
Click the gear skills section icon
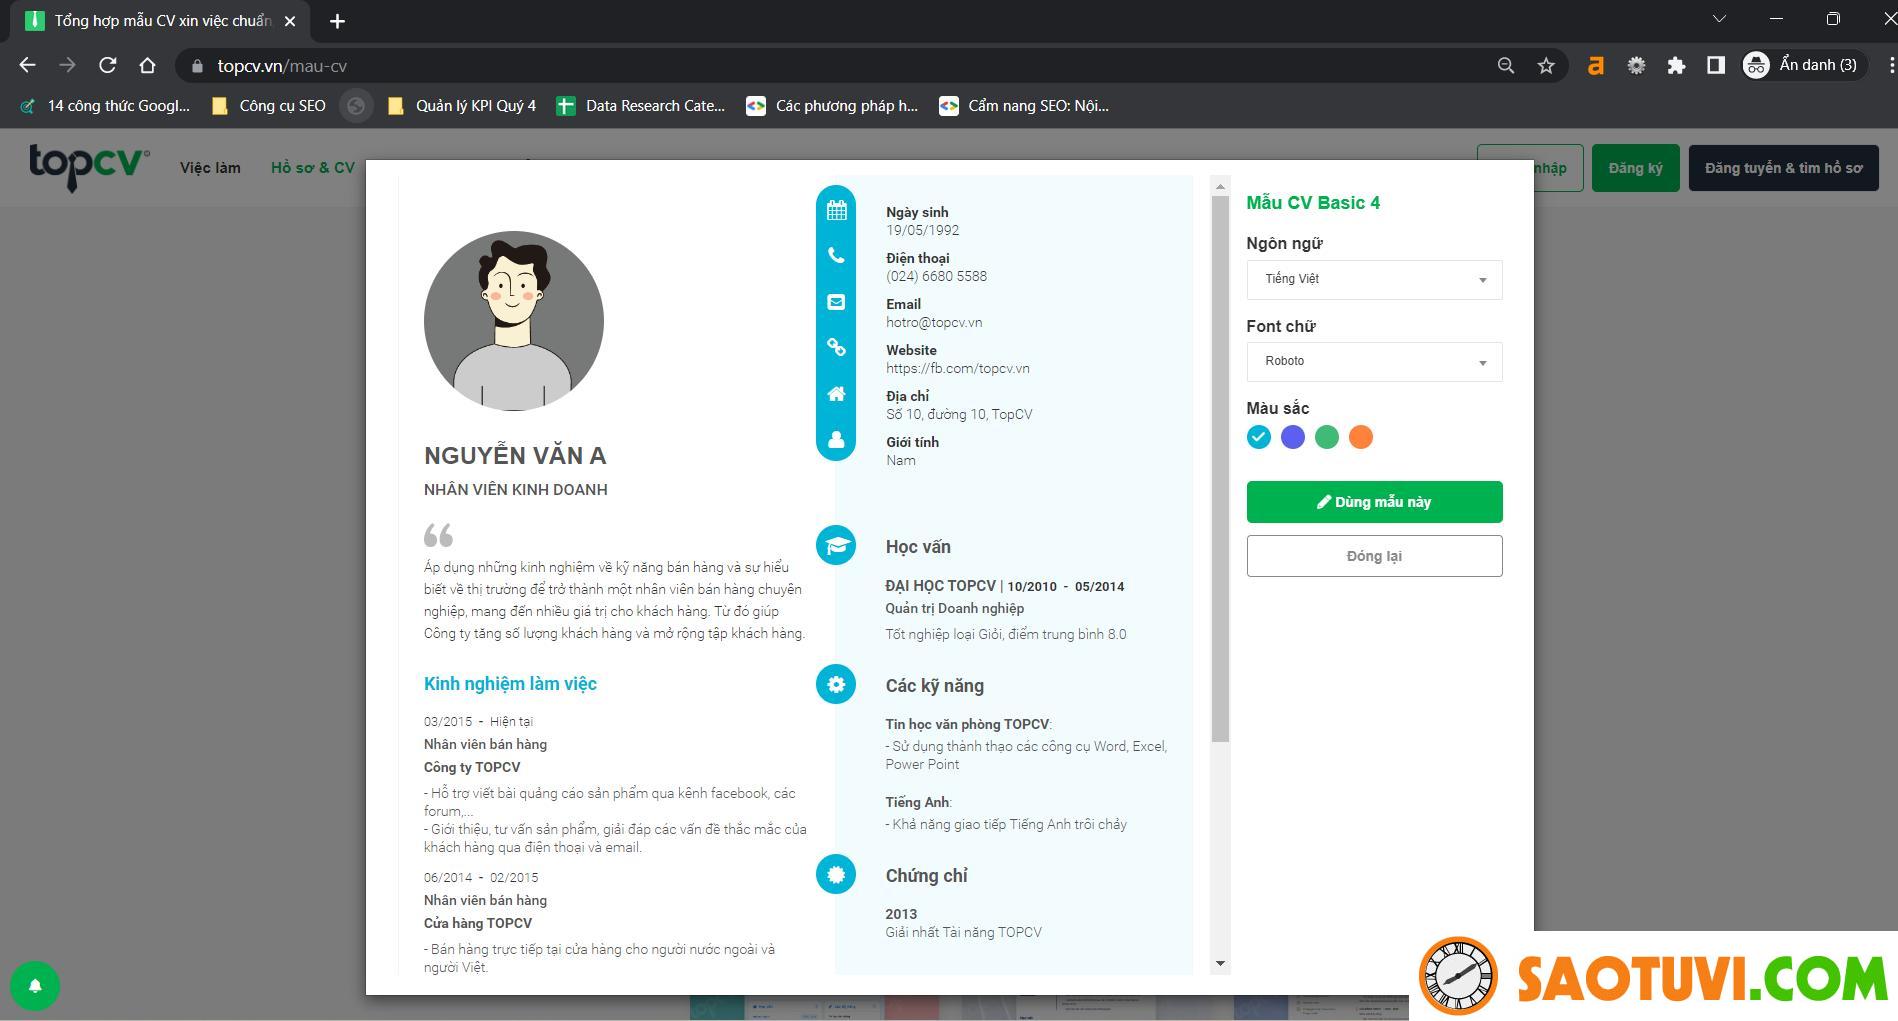836,684
